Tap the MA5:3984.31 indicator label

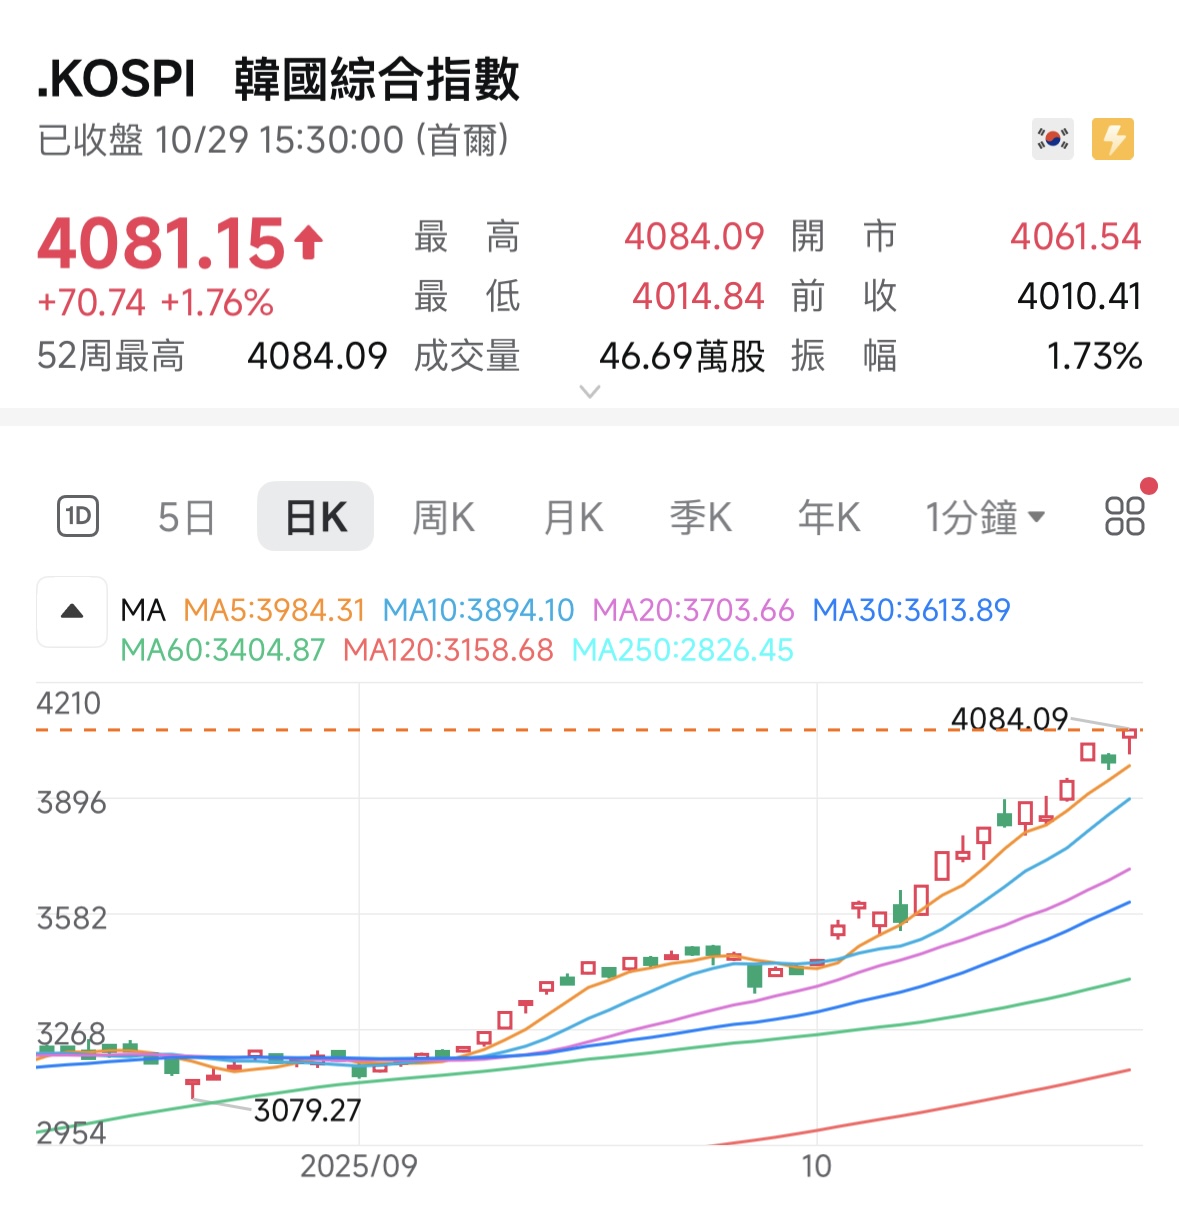click(274, 610)
